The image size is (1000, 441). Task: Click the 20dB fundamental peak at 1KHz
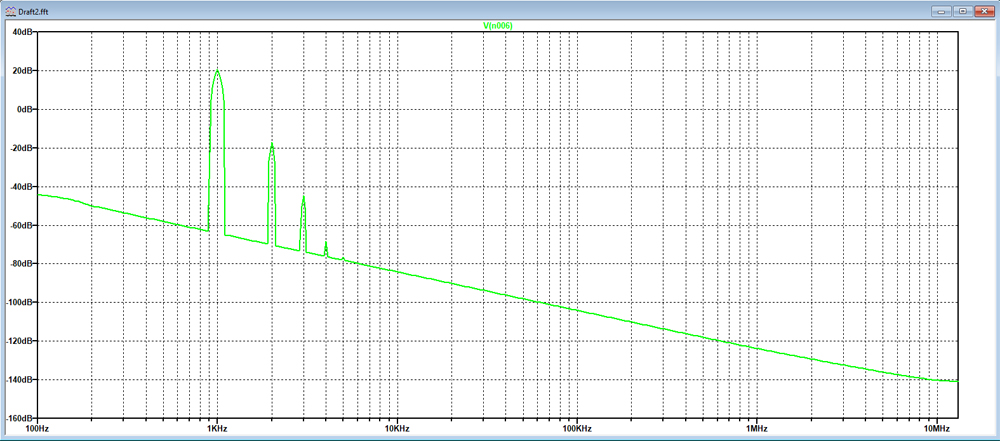[217, 71]
